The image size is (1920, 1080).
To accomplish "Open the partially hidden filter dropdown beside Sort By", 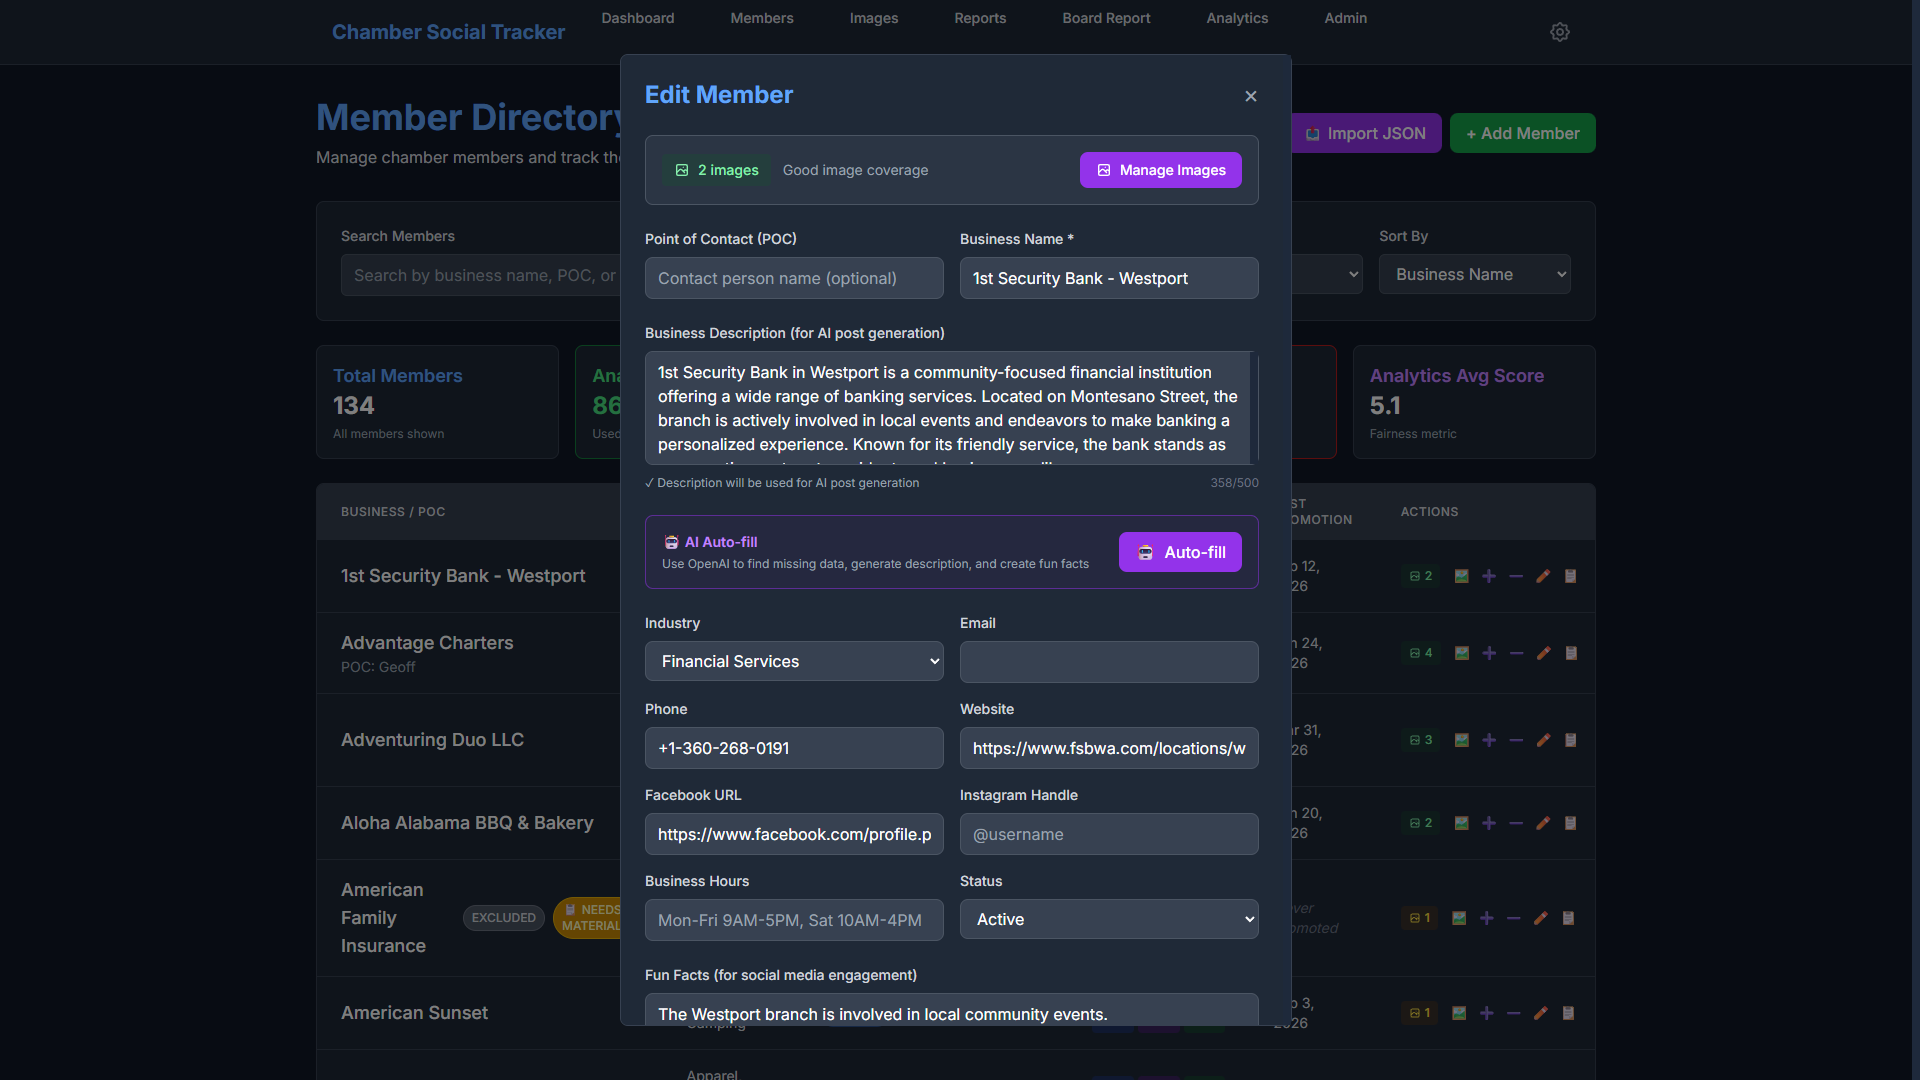I will [x=1327, y=274].
